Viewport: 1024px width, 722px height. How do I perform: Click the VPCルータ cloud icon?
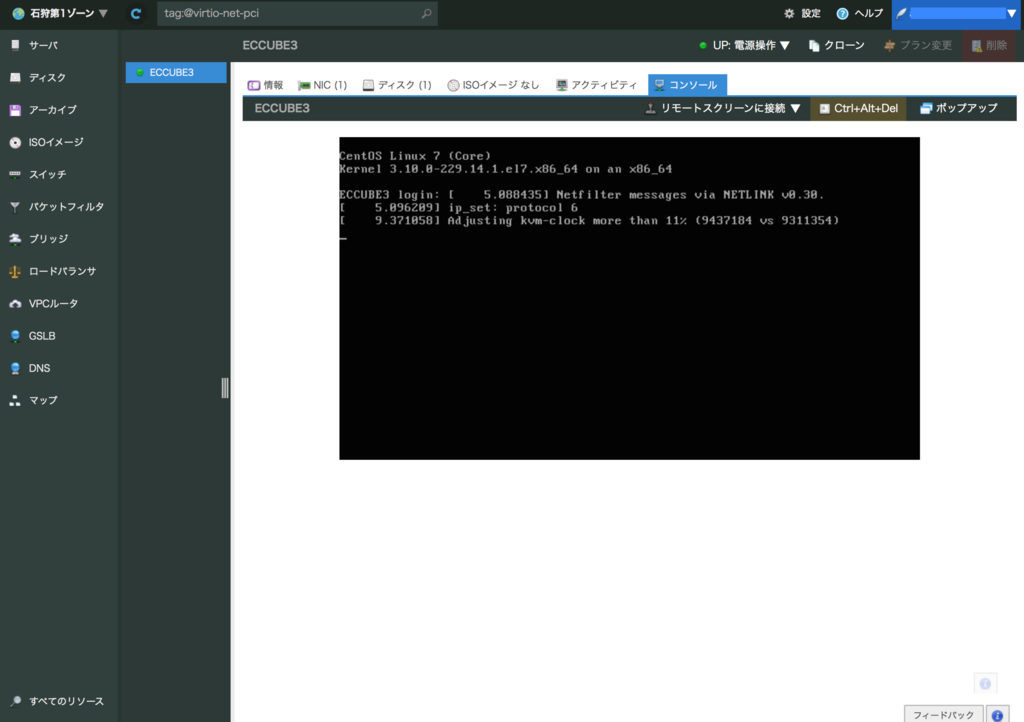(x=15, y=304)
